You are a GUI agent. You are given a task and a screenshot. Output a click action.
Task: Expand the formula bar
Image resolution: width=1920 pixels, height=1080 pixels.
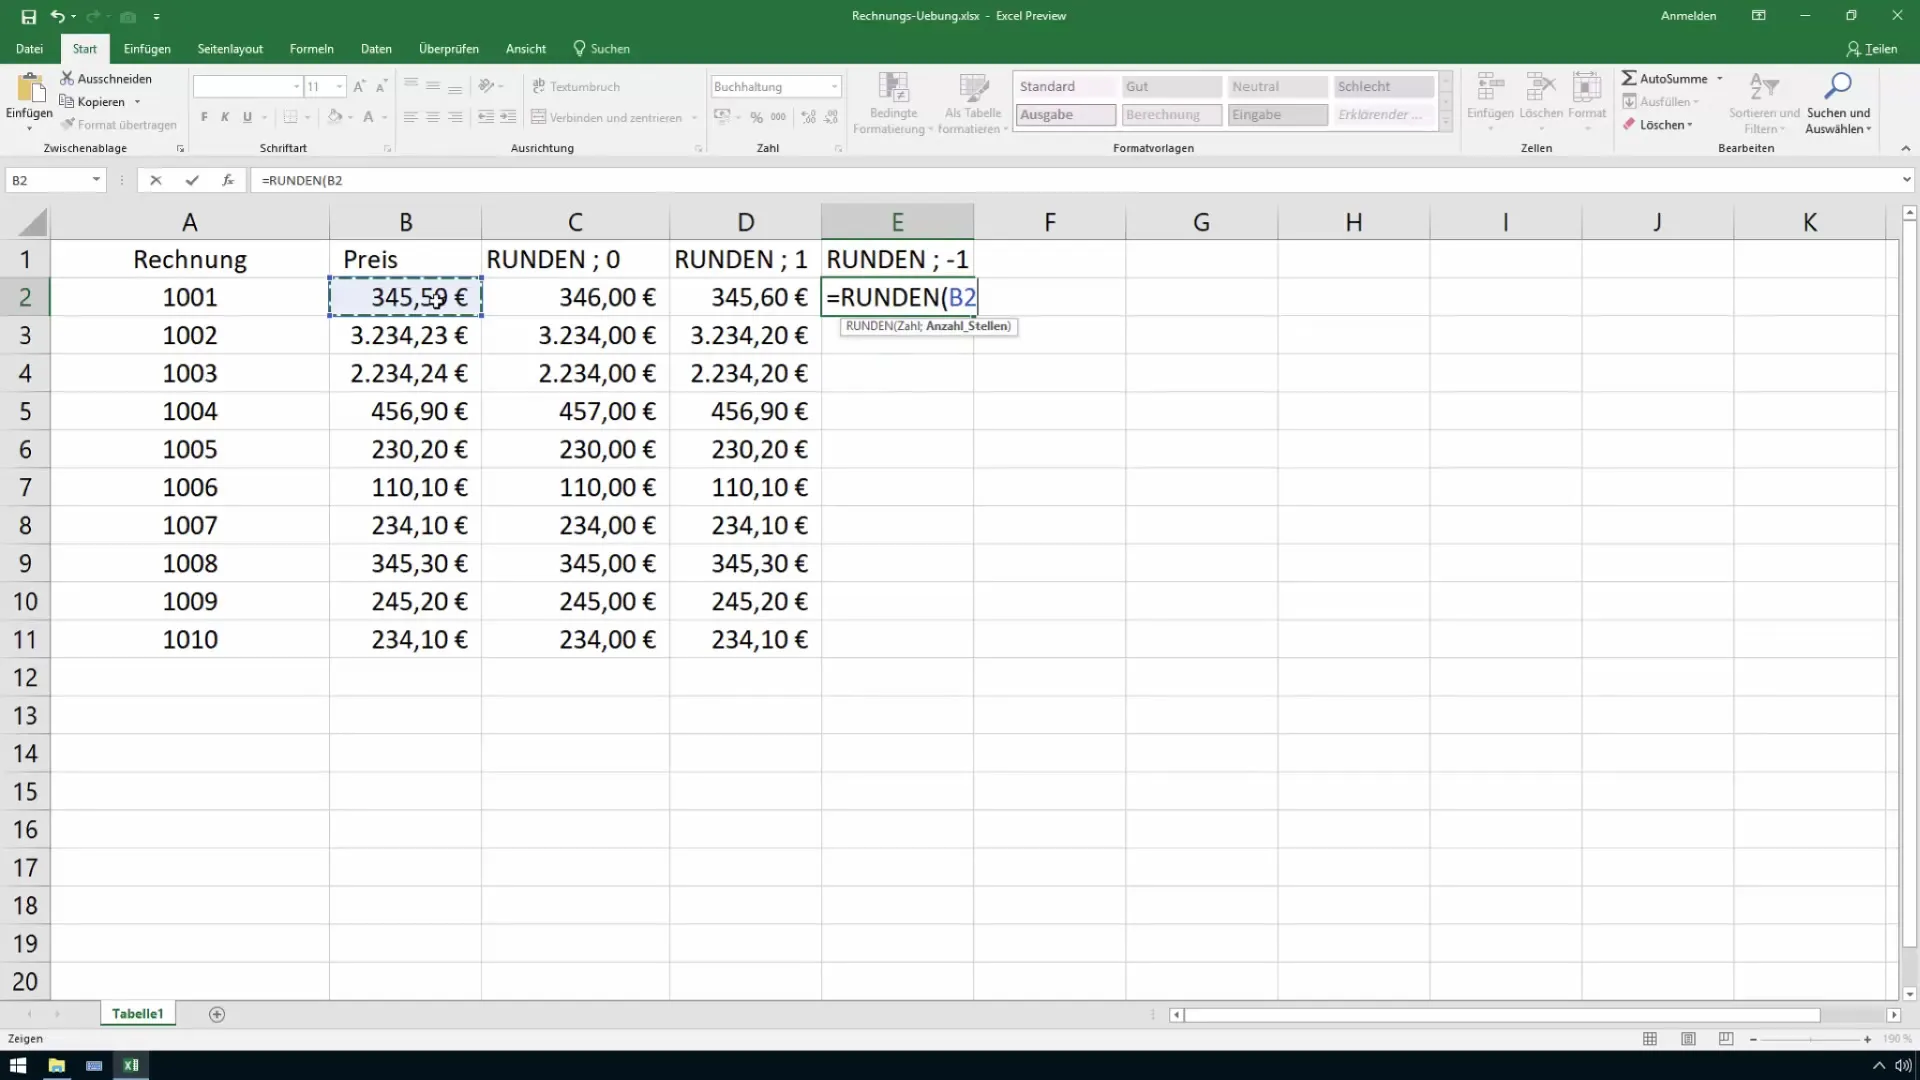[x=1906, y=180]
